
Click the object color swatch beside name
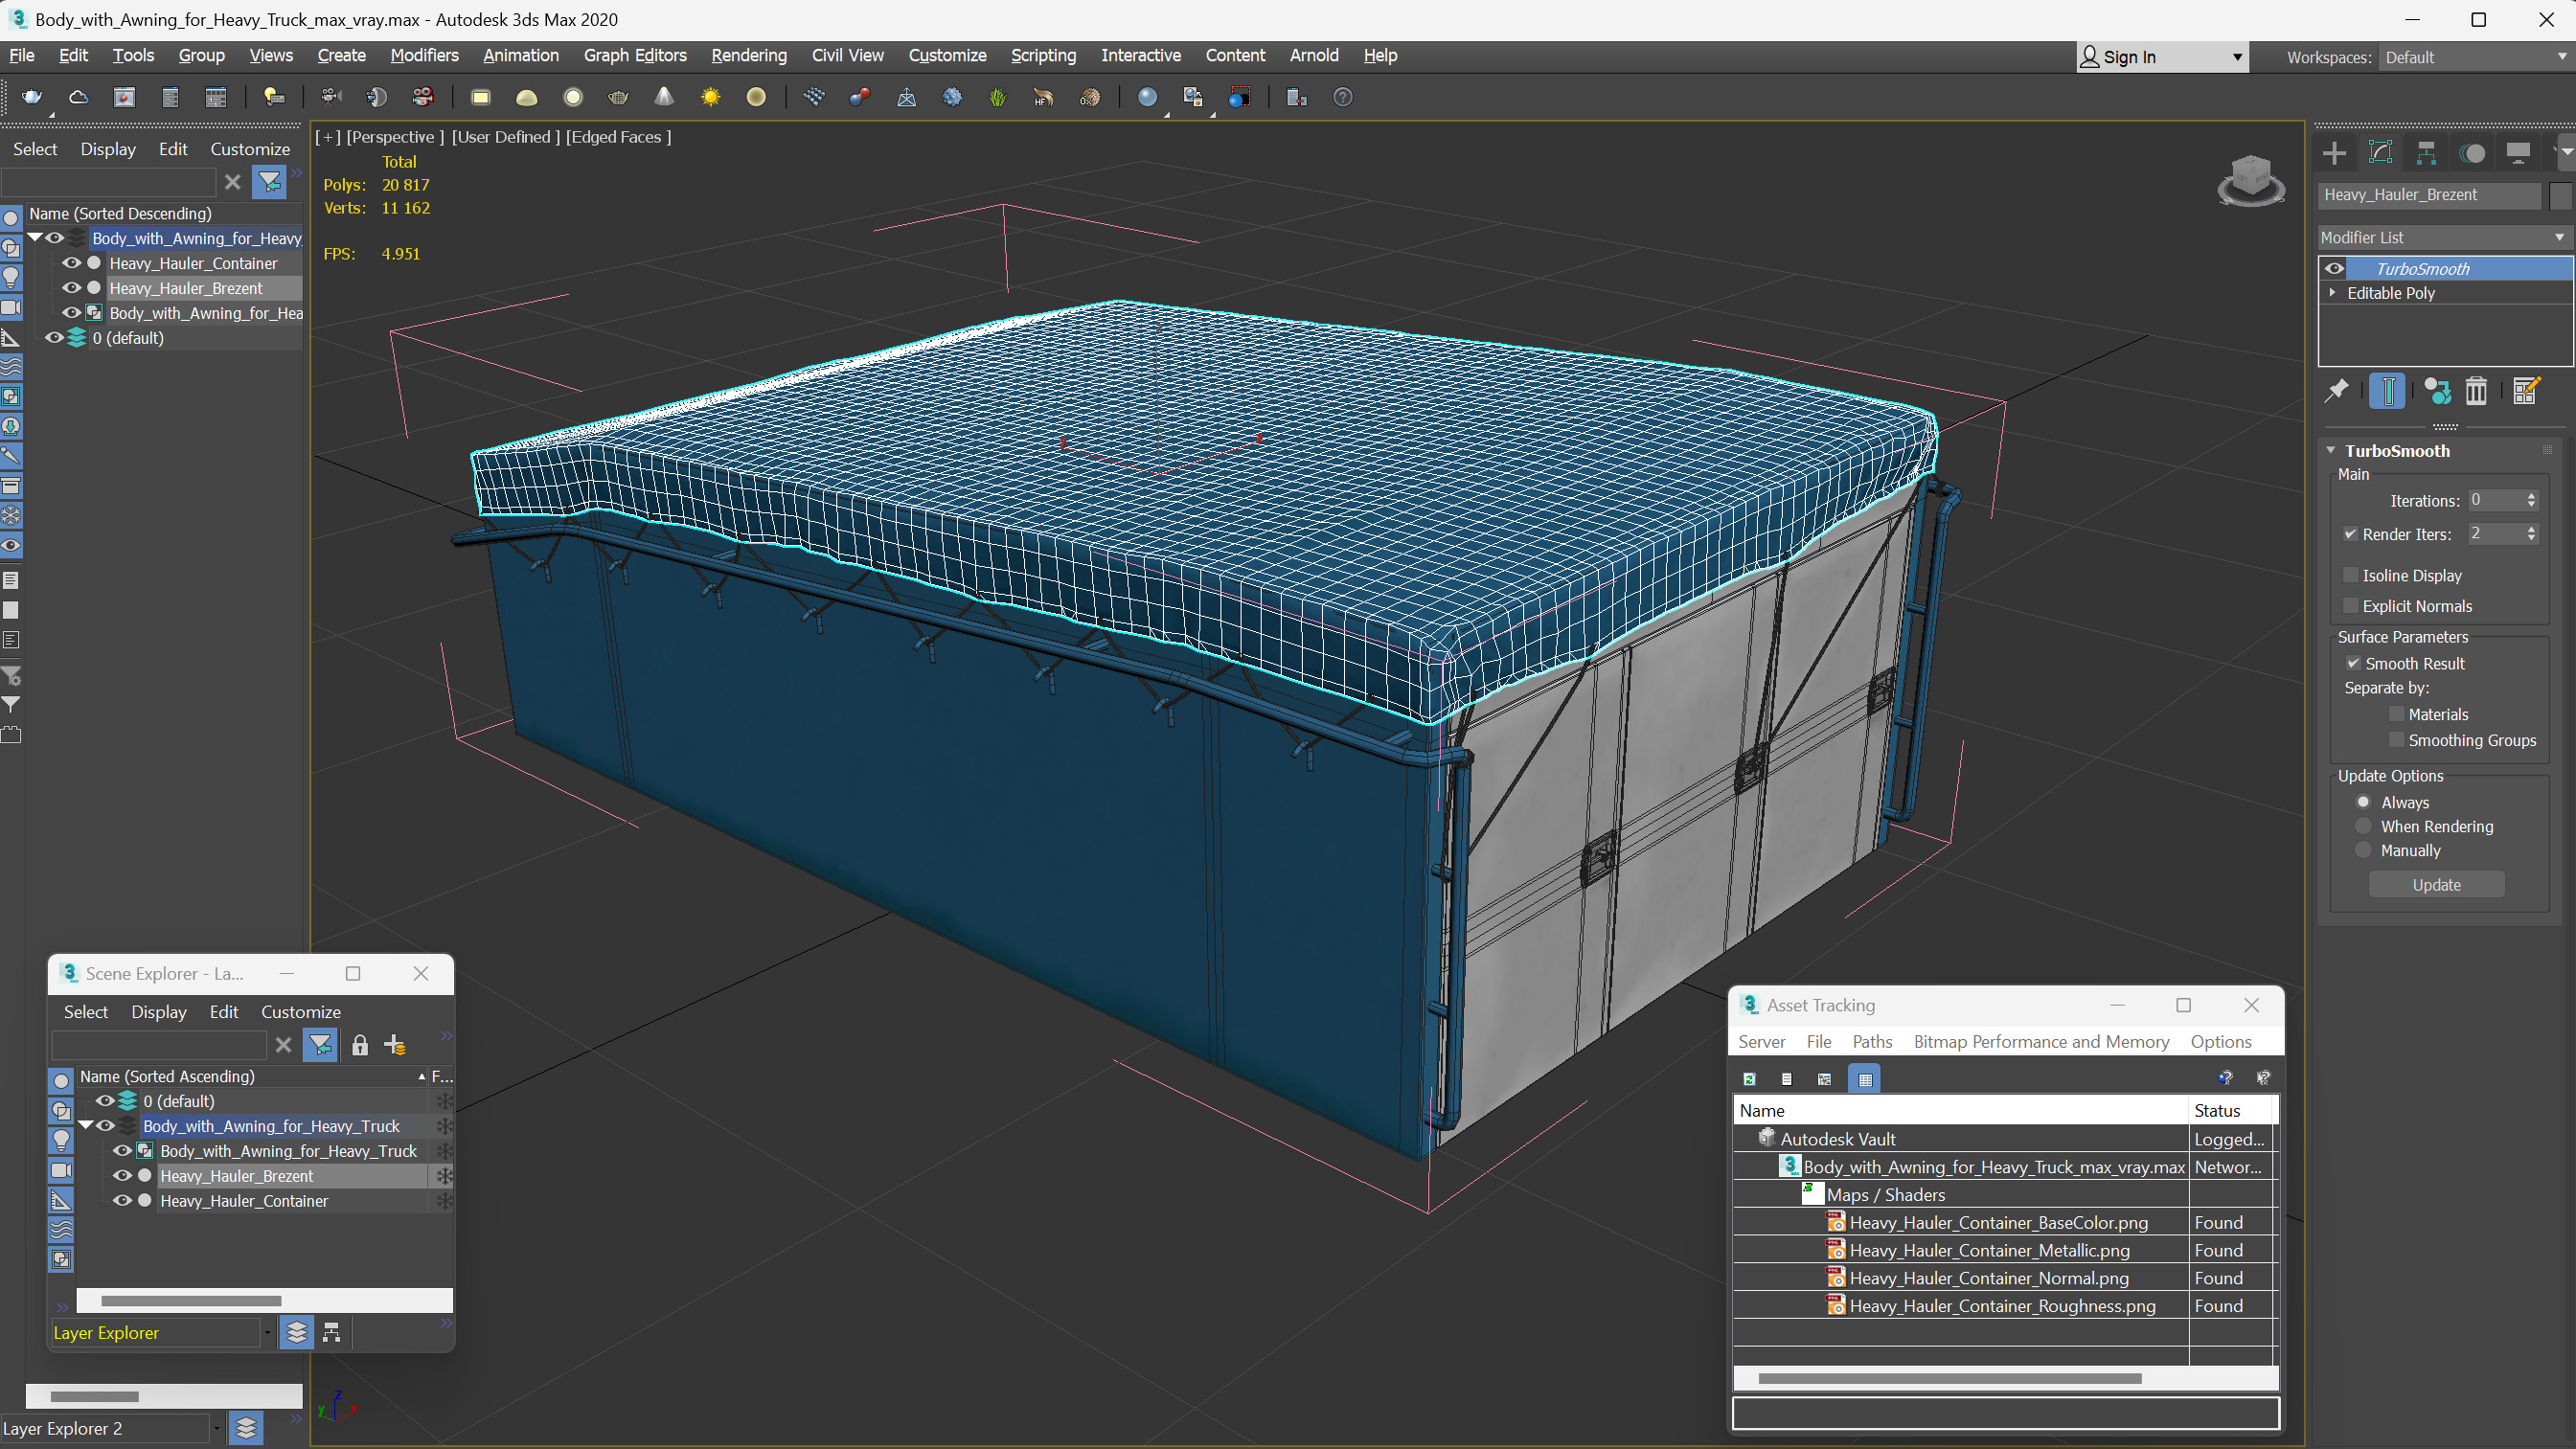point(2560,195)
